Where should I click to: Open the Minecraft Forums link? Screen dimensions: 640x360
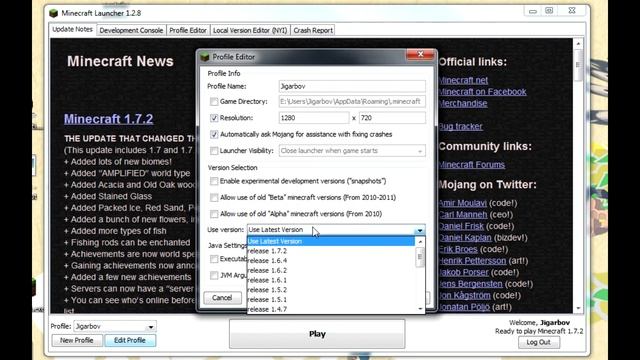coord(472,165)
